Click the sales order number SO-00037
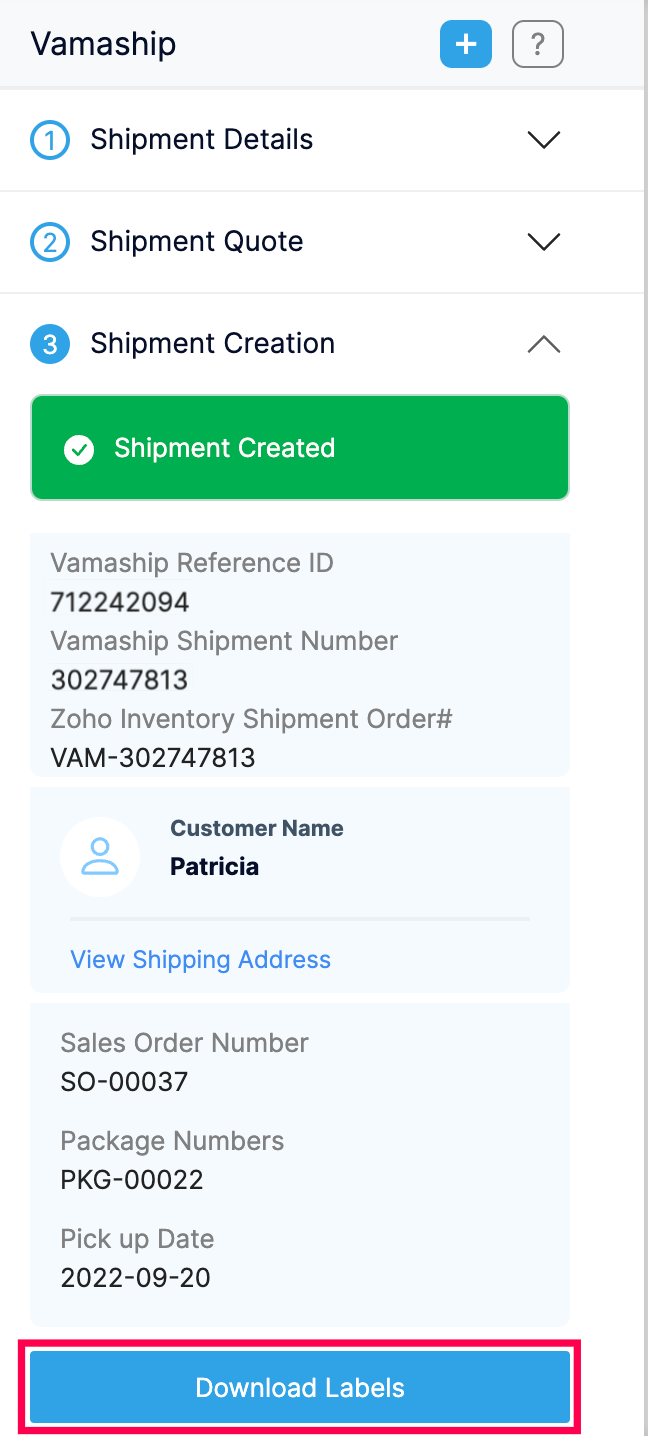 [x=124, y=1082]
